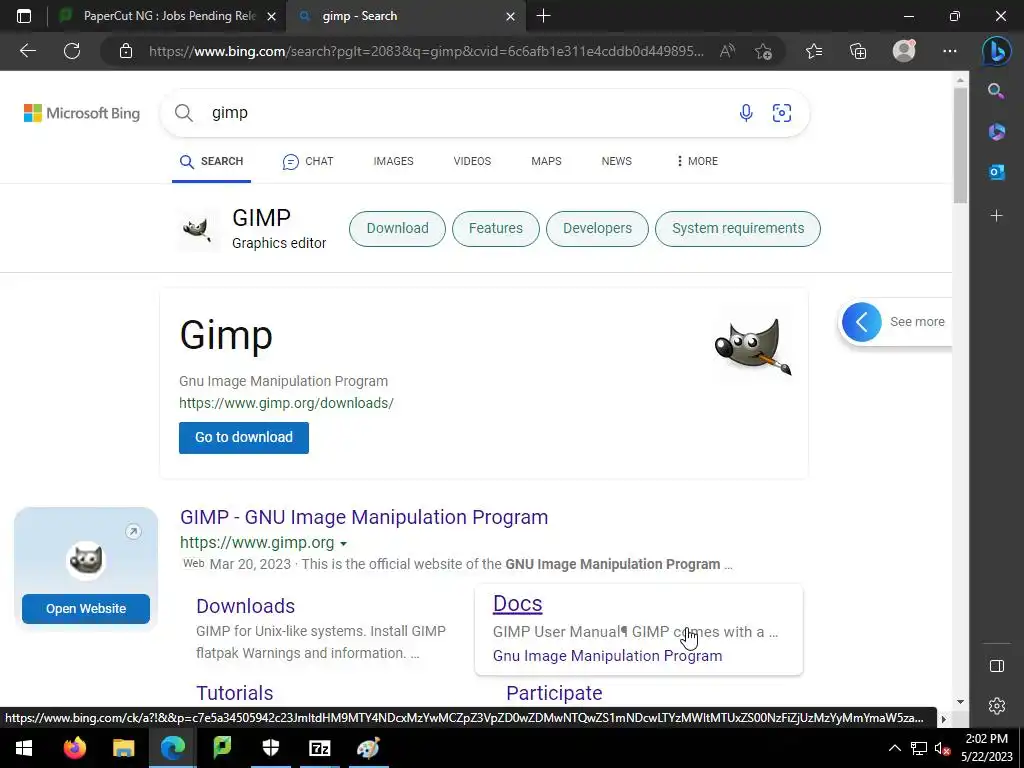Switch to the MAPS results tab
The width and height of the screenshot is (1024, 768).
(546, 161)
